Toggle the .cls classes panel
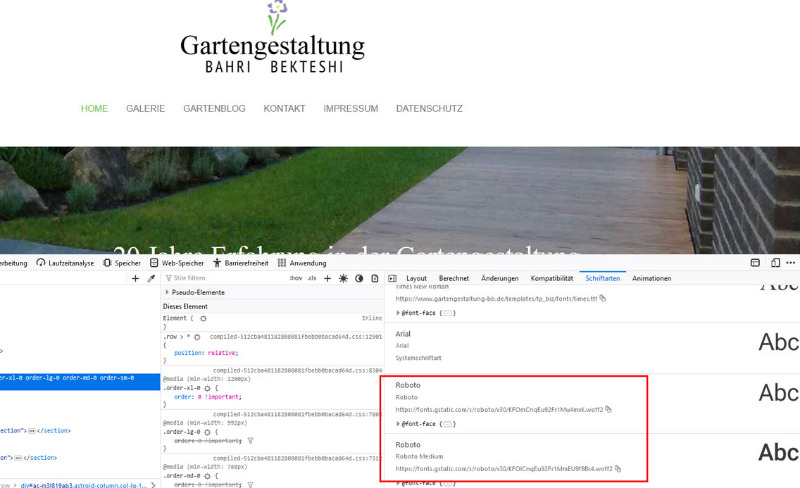 click(312, 278)
